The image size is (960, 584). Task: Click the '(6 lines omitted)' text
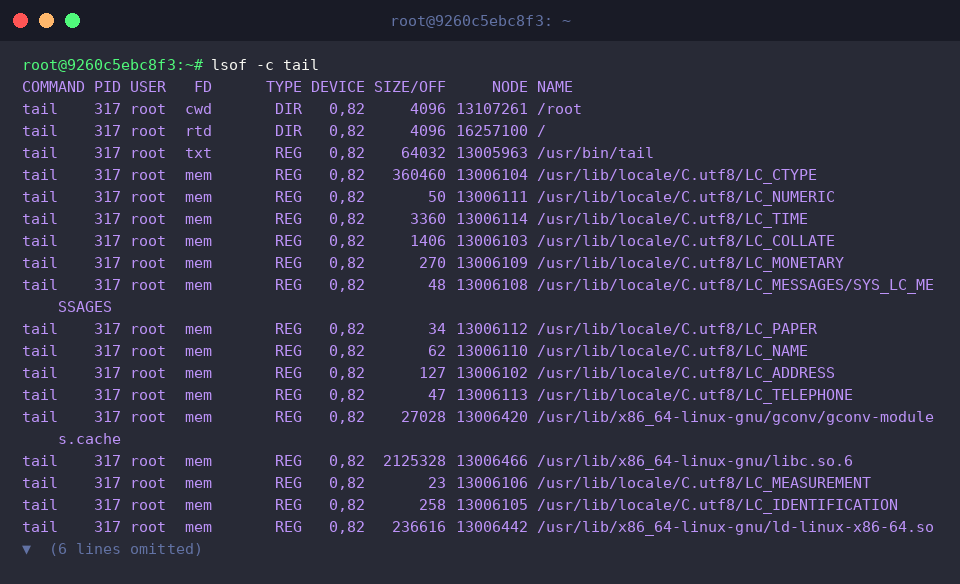click(x=126, y=549)
